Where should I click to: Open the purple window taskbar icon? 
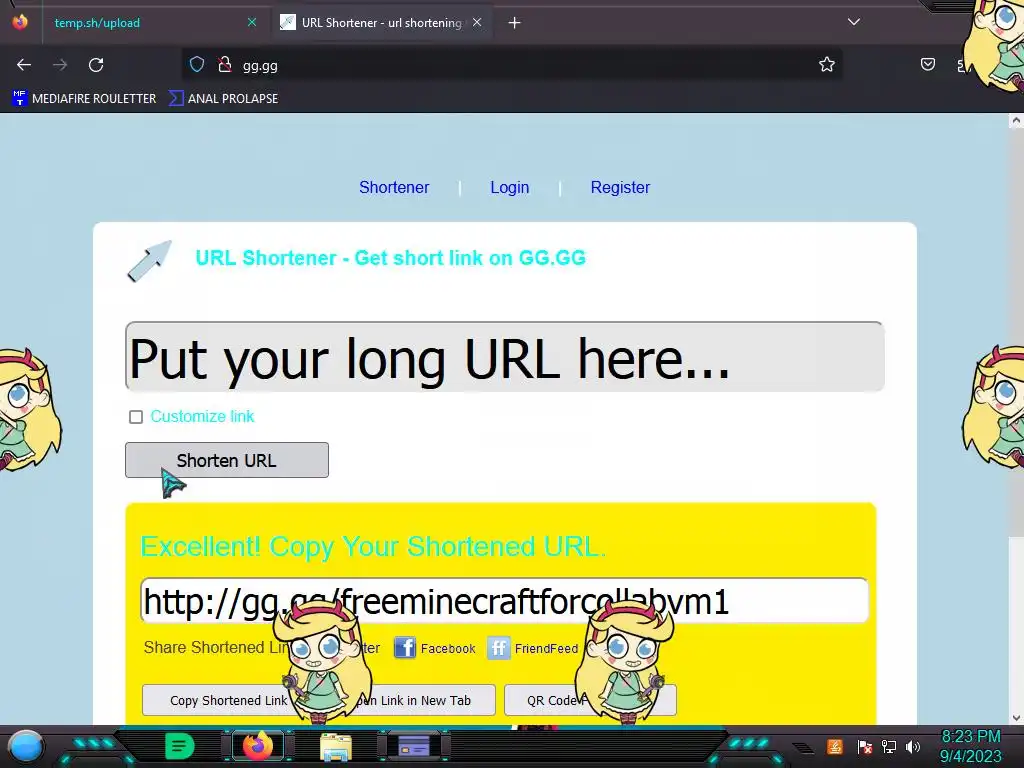click(x=414, y=746)
